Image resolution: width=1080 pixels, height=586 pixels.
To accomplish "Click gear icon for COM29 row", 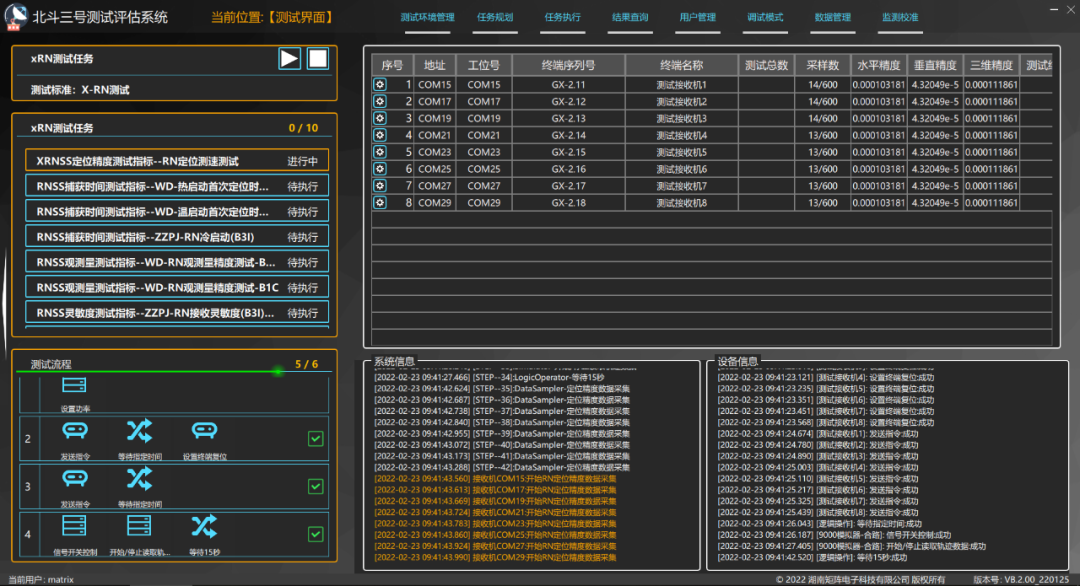I will 380,202.
